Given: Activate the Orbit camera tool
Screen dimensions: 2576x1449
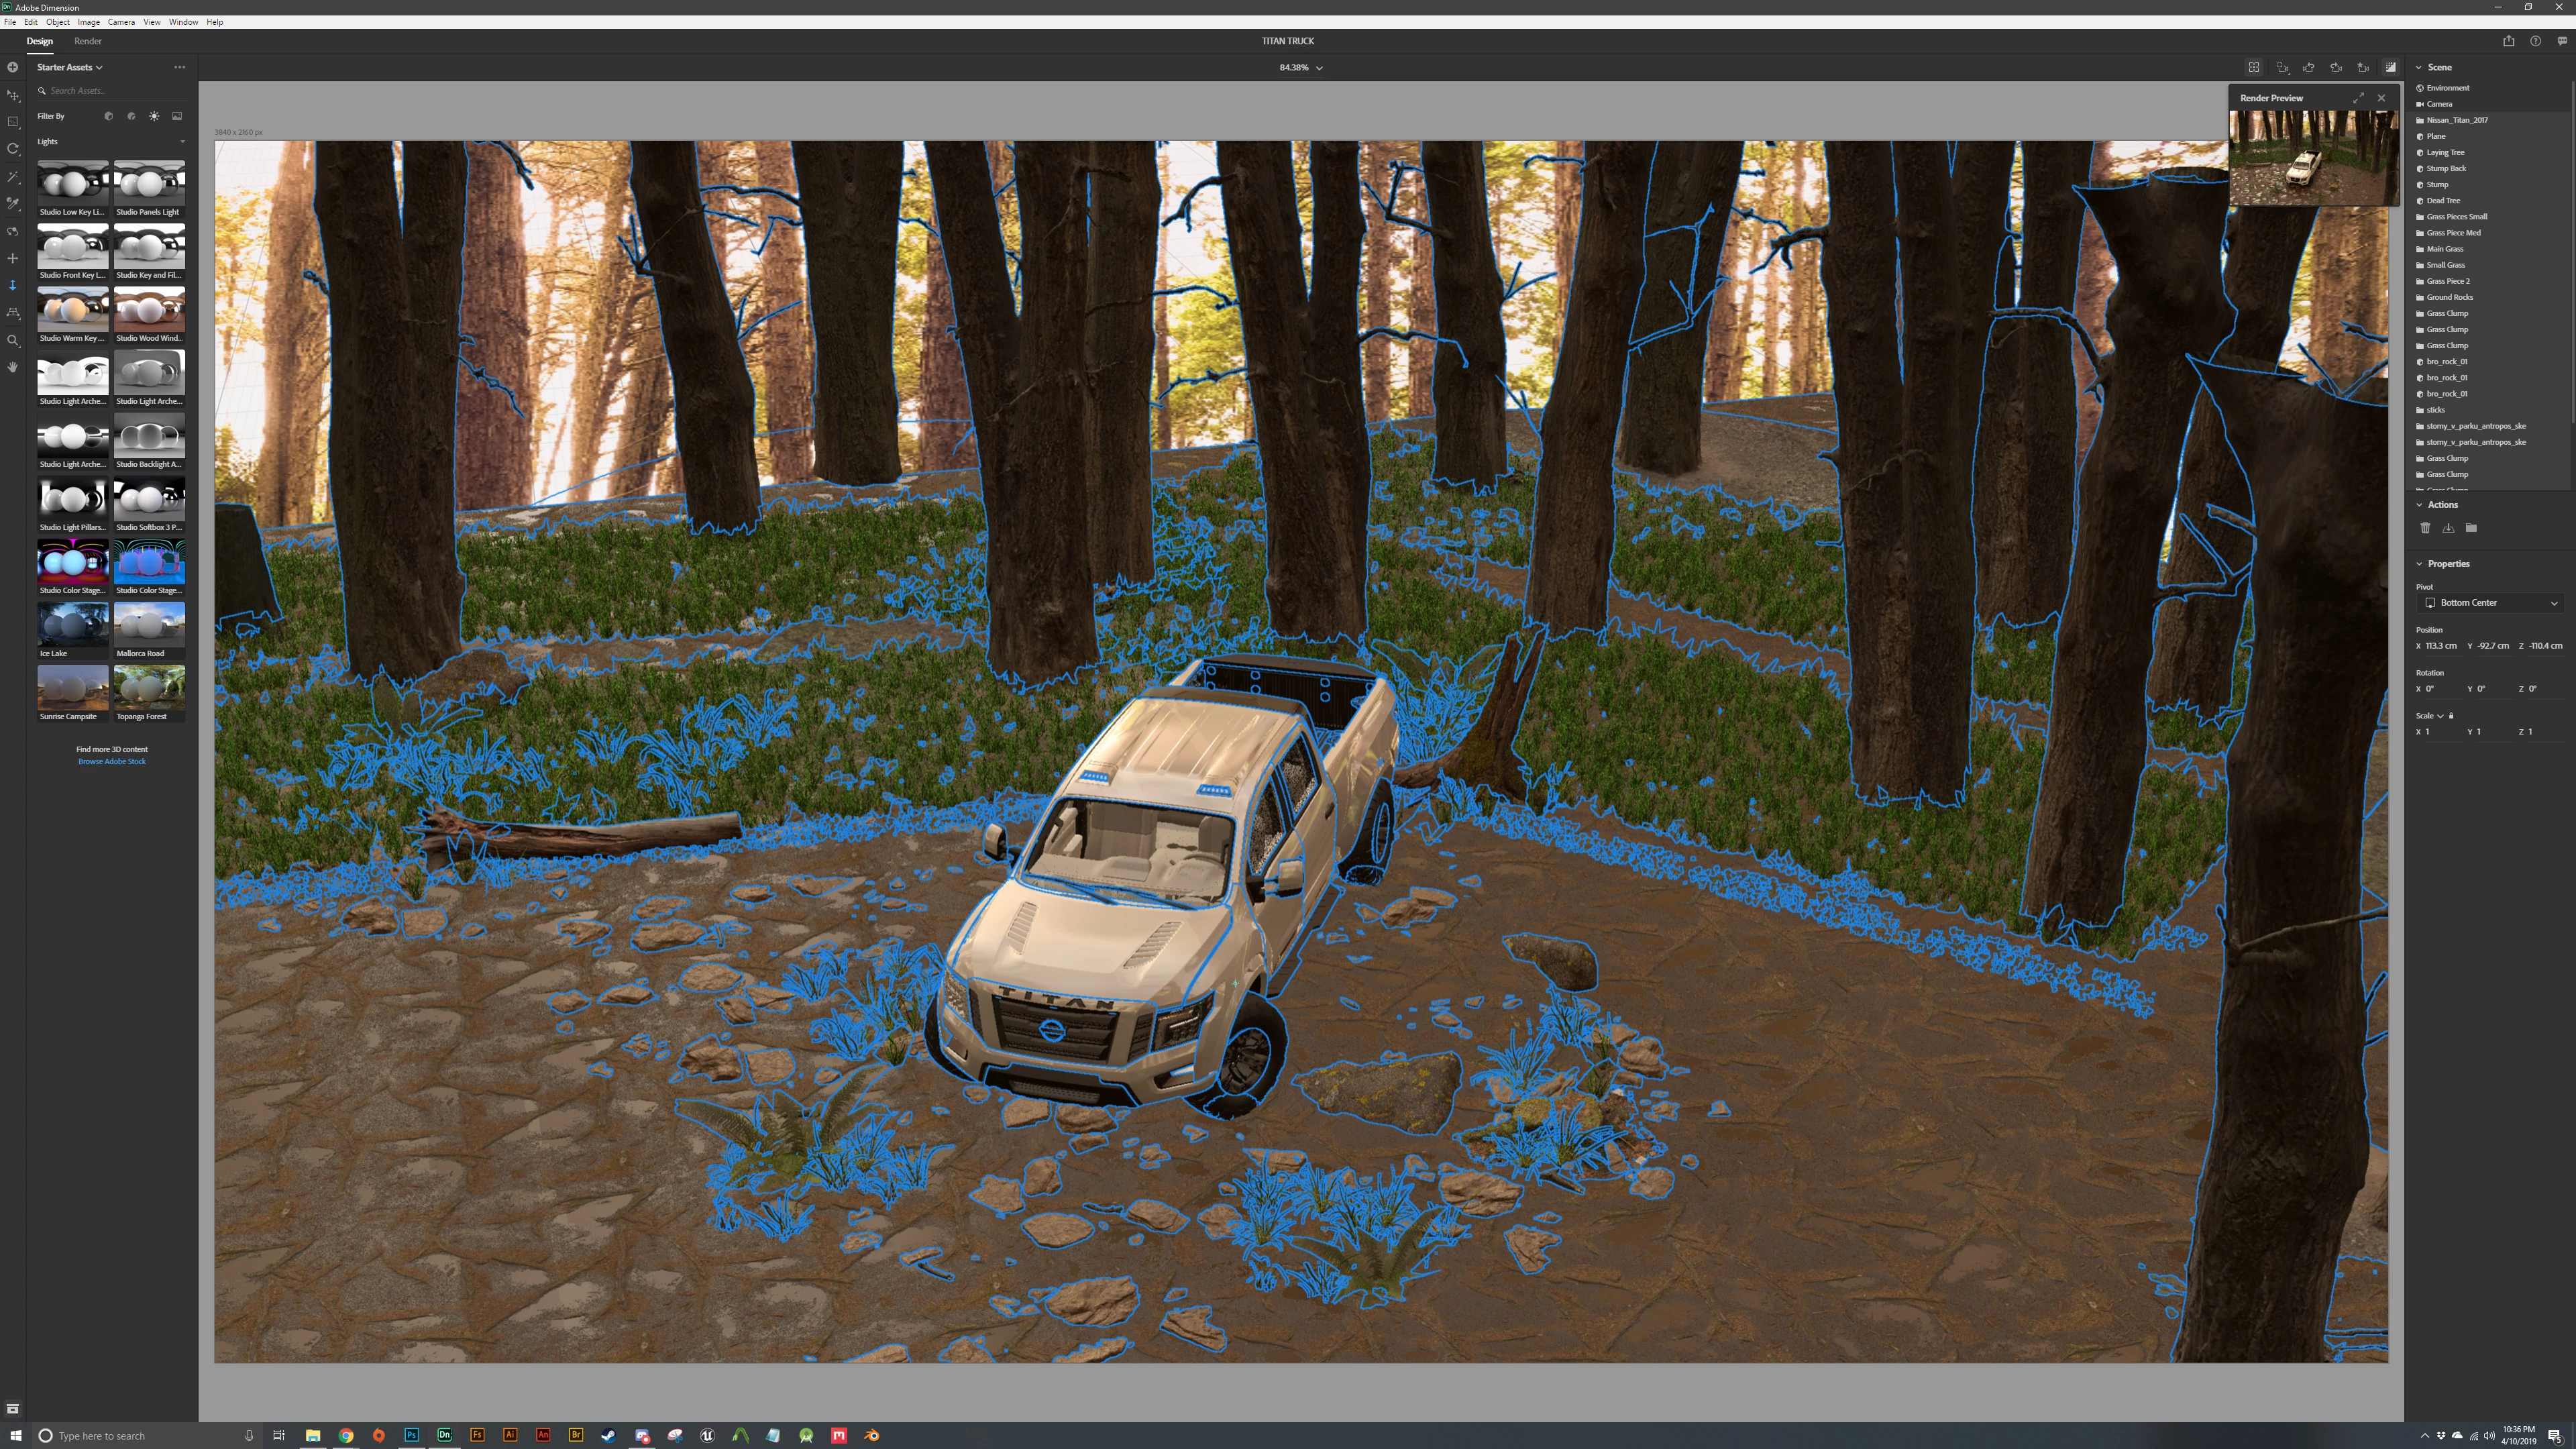Looking at the screenshot, I should (x=13, y=231).
